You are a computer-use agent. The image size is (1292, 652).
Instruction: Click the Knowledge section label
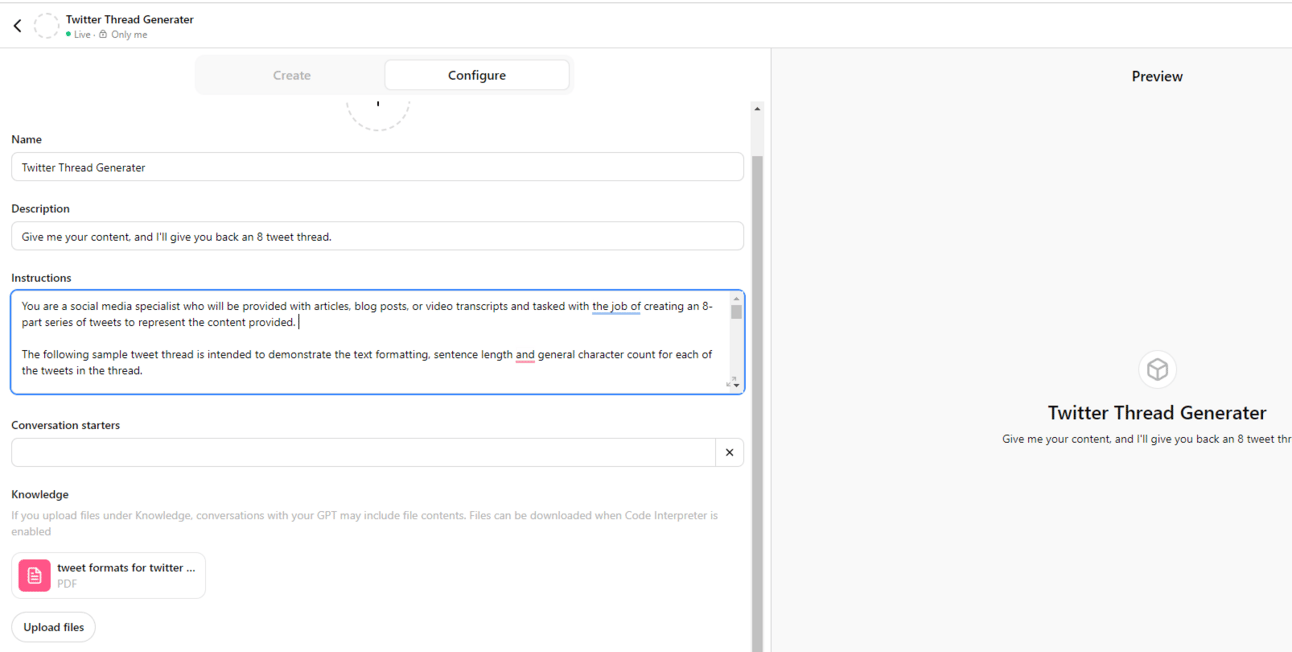[40, 494]
